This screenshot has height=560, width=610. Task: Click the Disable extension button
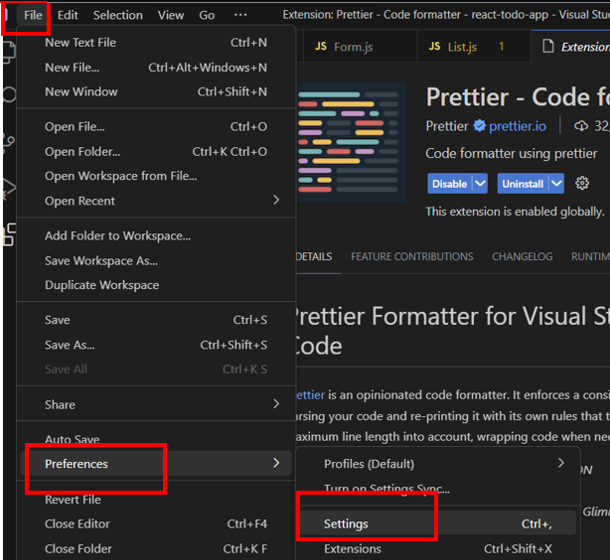pyautogui.click(x=449, y=184)
